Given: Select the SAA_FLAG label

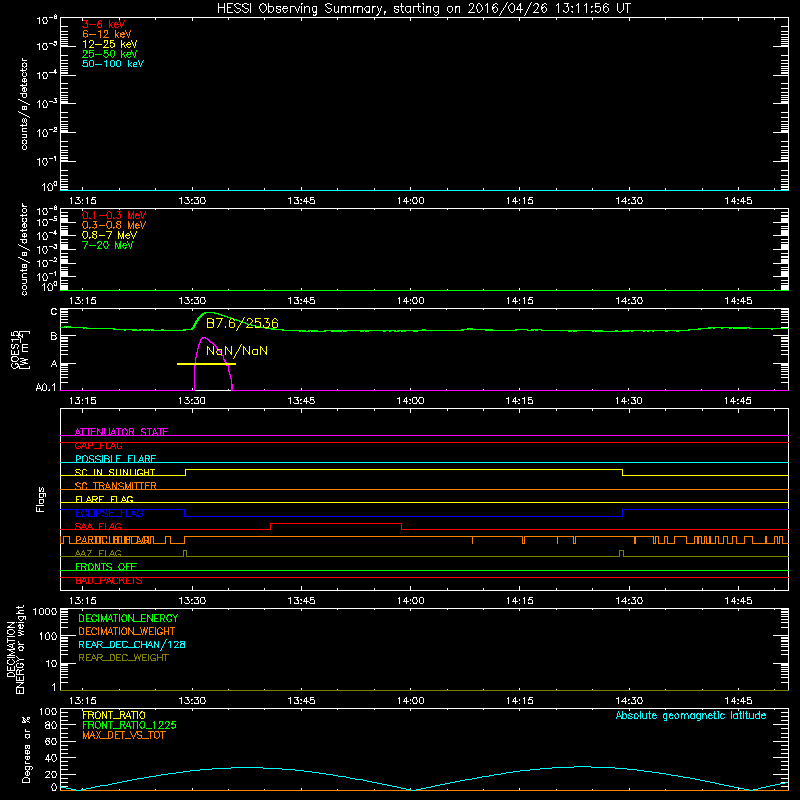Looking at the screenshot, I should click(x=98, y=526).
